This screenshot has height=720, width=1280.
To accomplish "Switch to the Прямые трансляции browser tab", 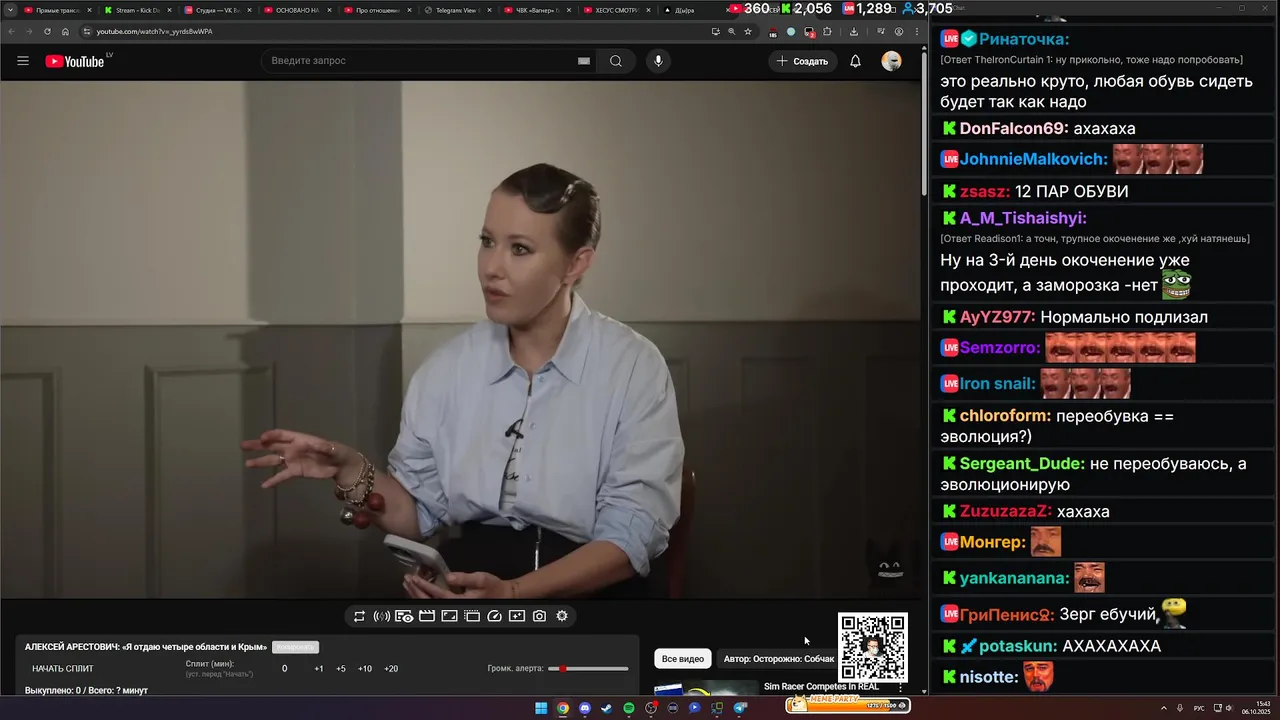I will (x=57, y=10).
